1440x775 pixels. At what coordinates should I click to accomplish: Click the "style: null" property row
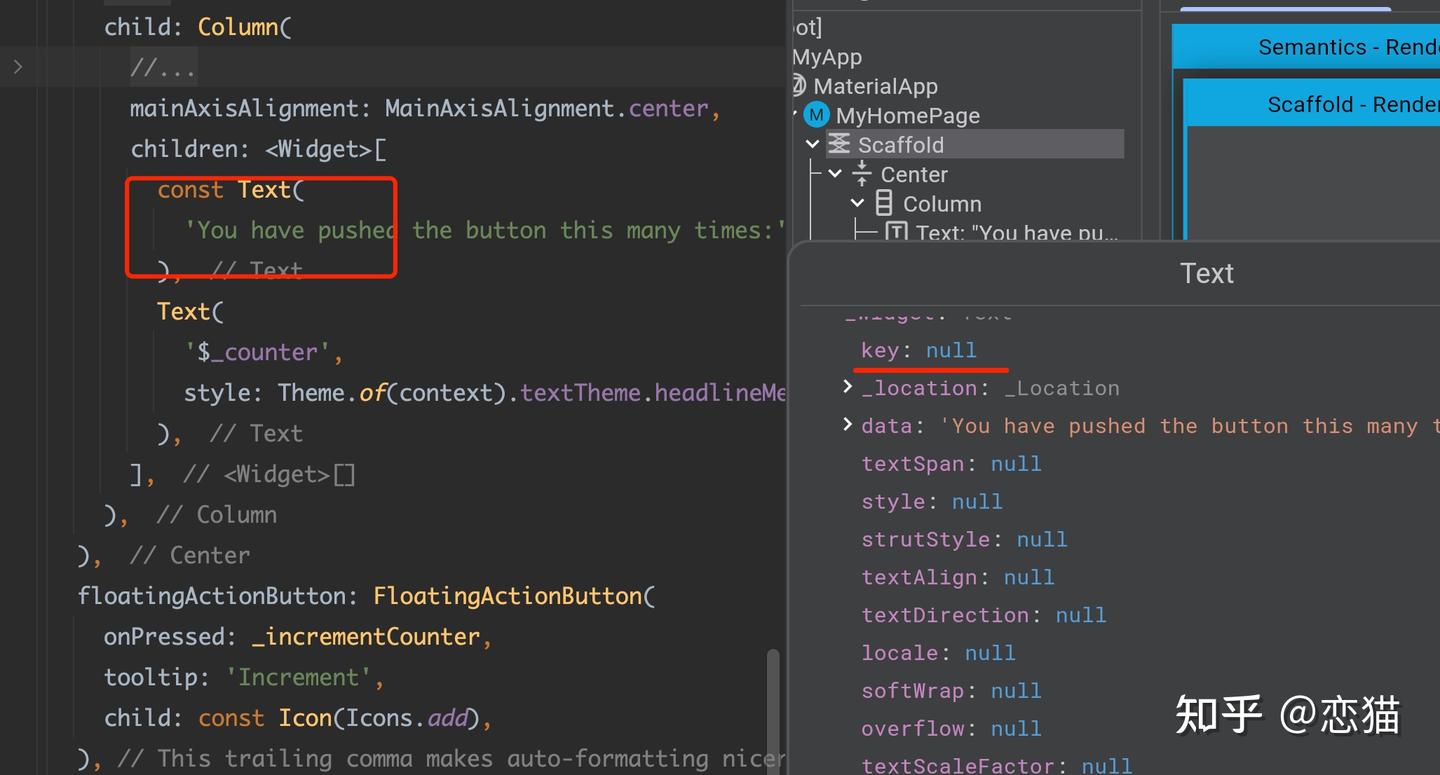tap(931, 501)
